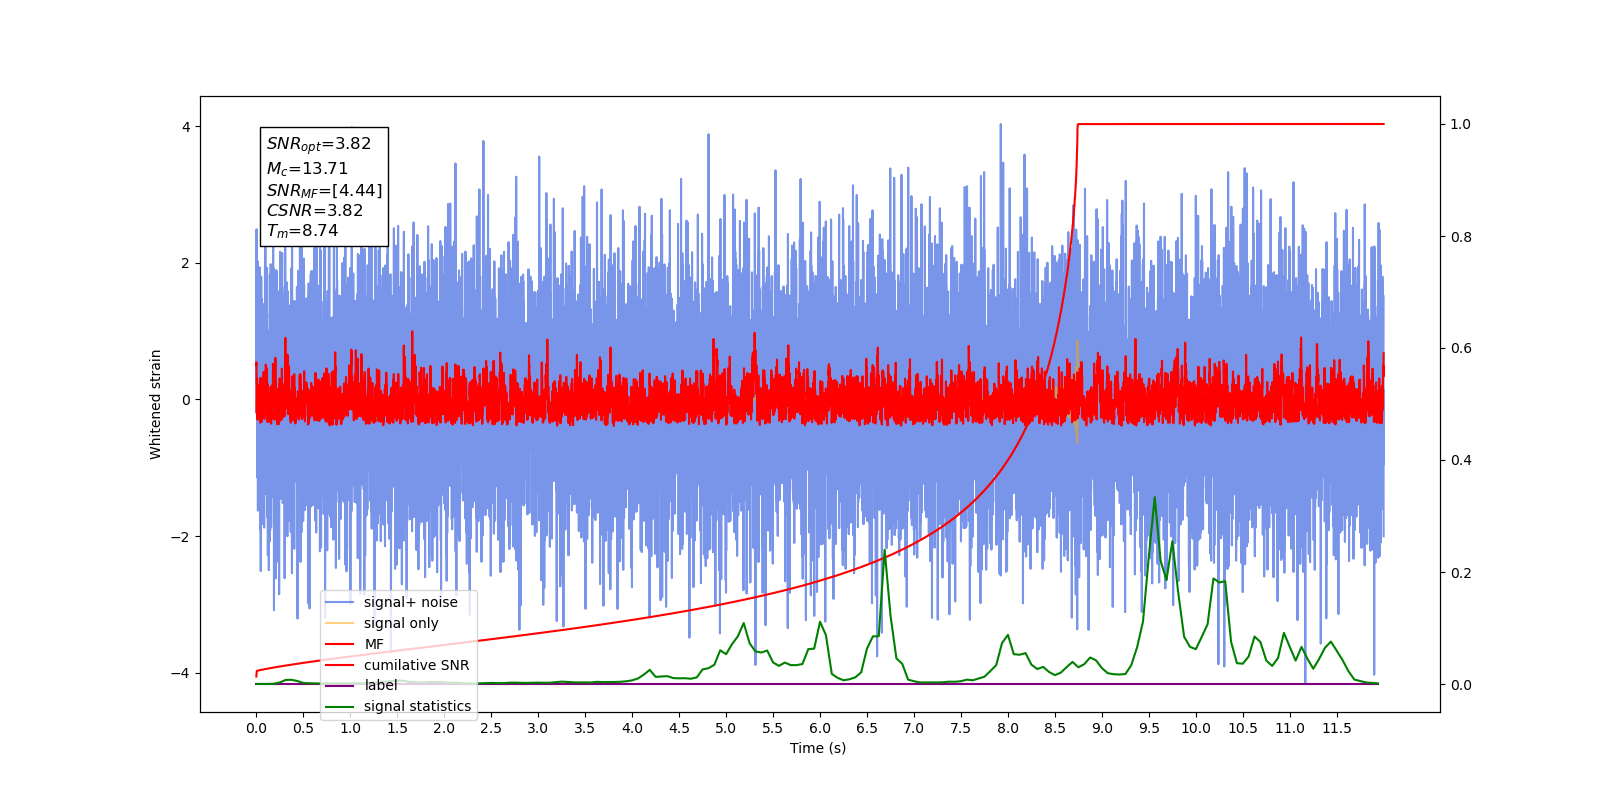Click the Tm=8.74 annotation text
The height and width of the screenshot is (800, 1600).
[302, 231]
